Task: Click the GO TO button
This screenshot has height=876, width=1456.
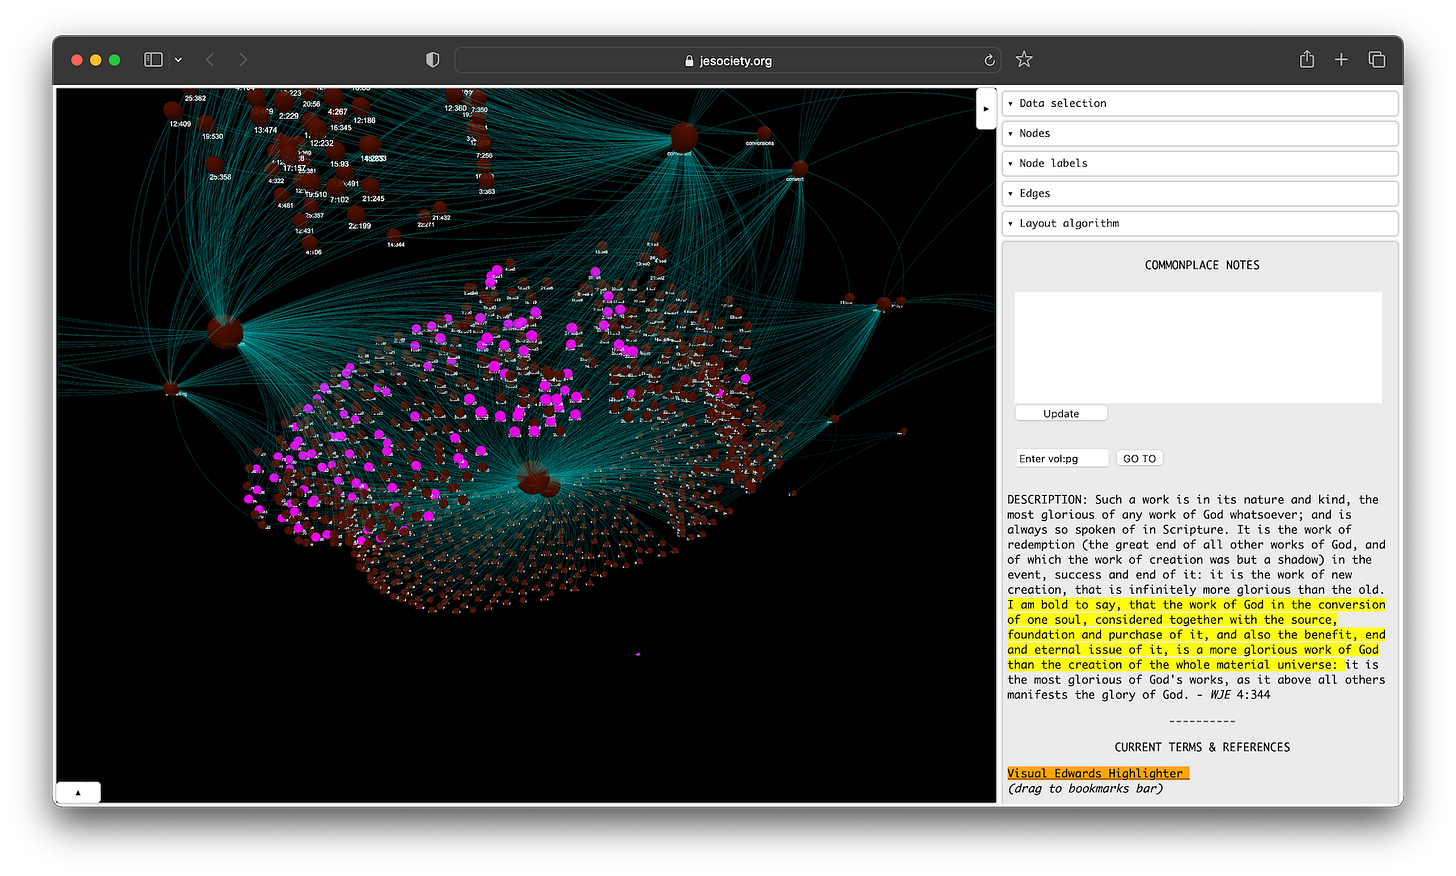Action: tap(1139, 458)
